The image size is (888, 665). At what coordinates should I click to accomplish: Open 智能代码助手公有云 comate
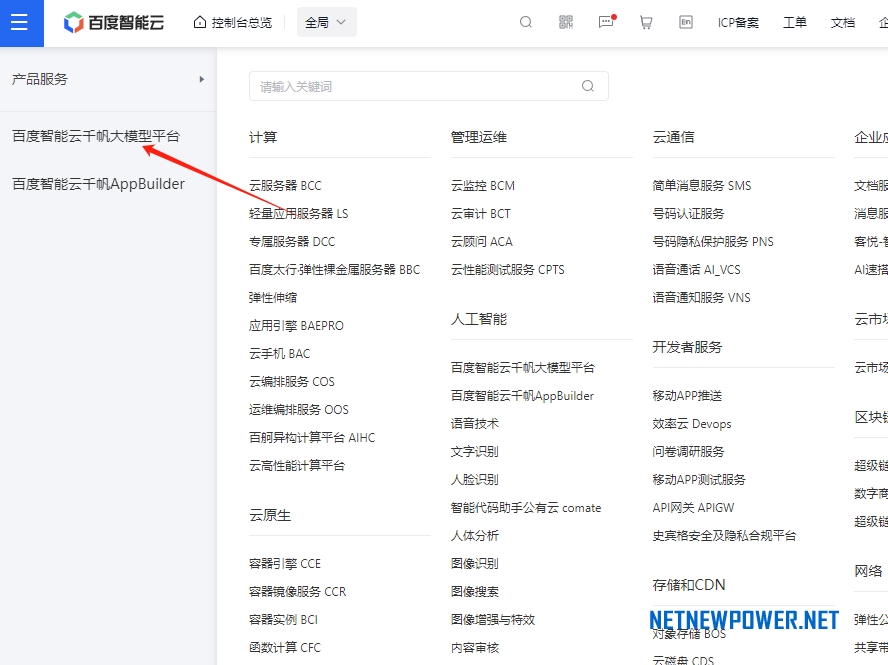526,508
